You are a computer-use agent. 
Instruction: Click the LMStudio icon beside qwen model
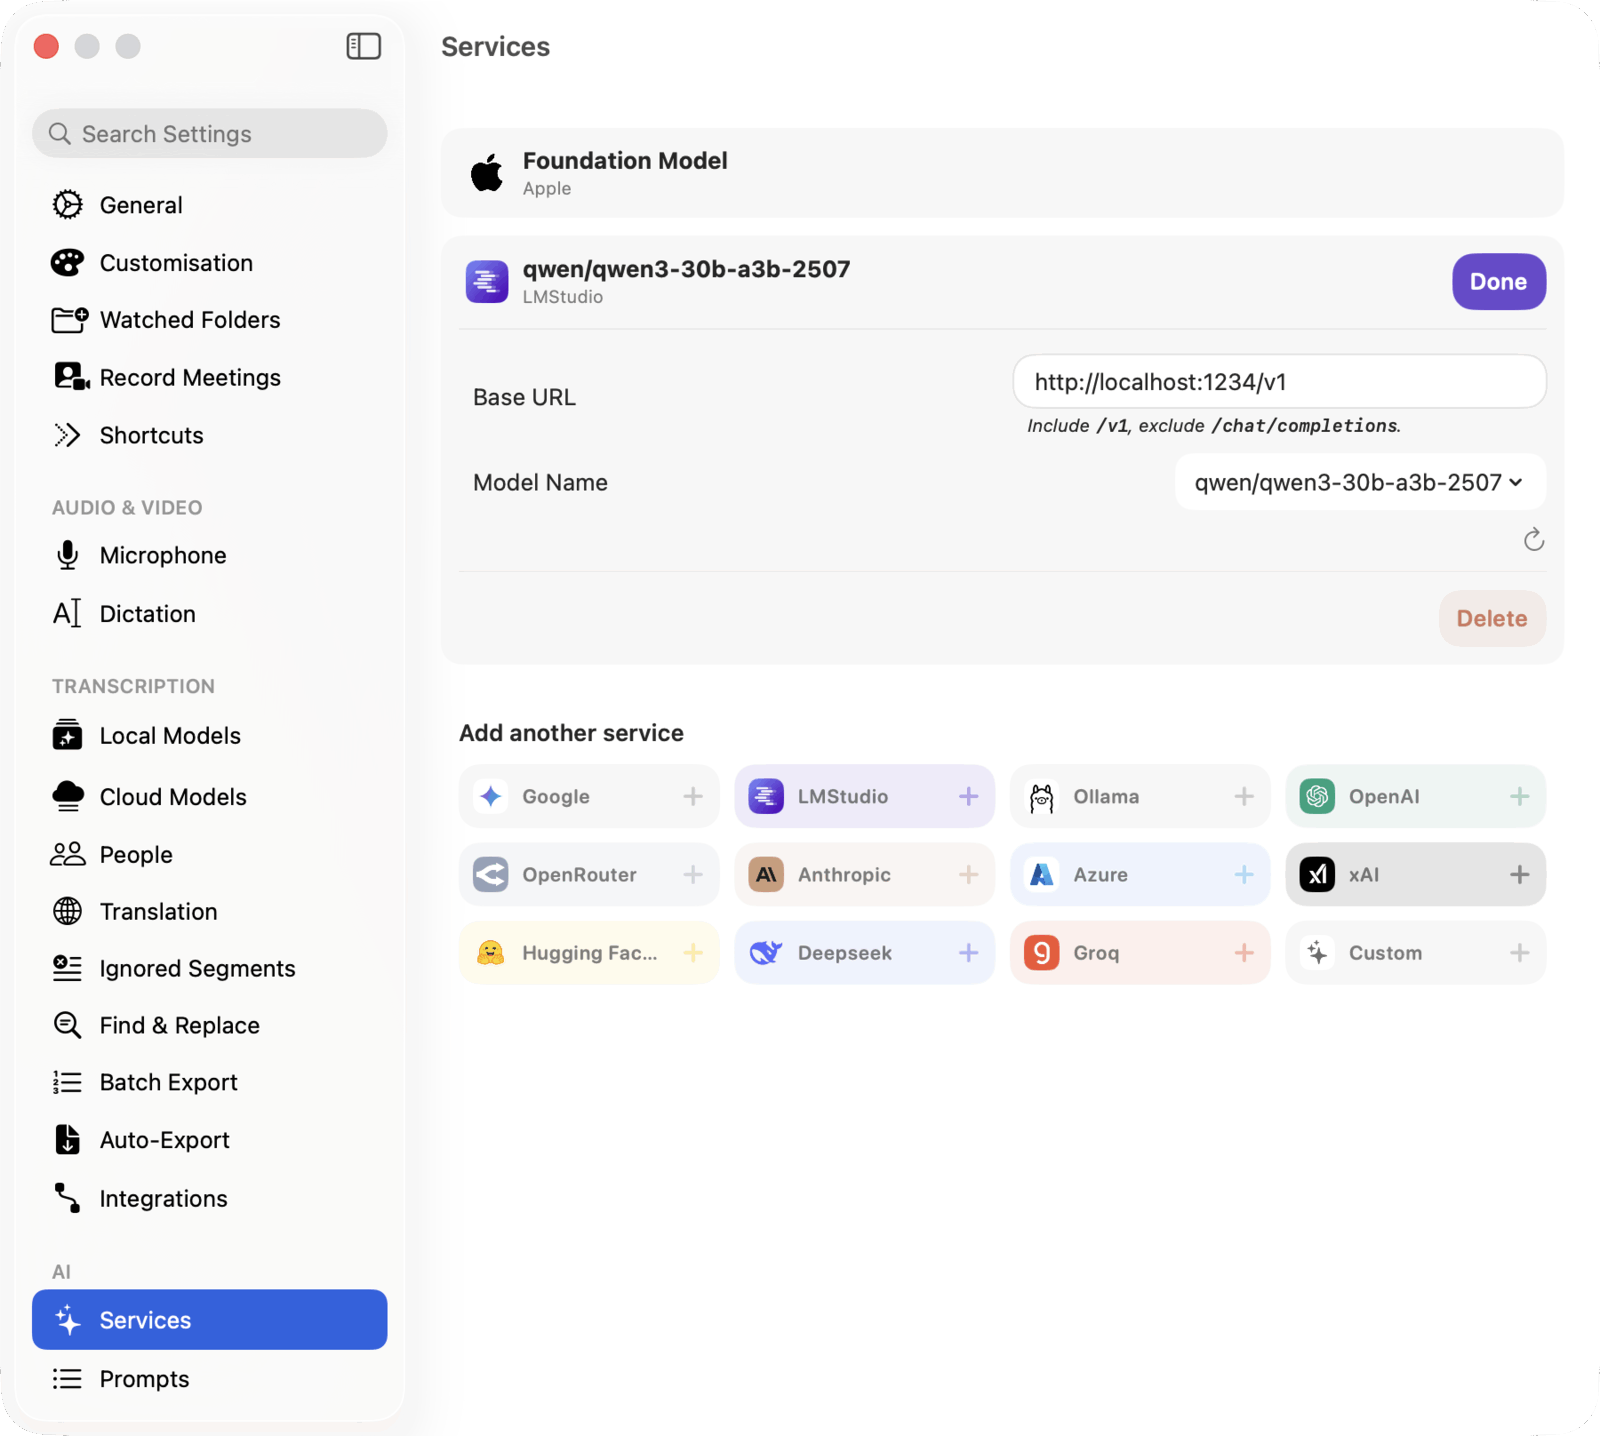pyautogui.click(x=487, y=282)
